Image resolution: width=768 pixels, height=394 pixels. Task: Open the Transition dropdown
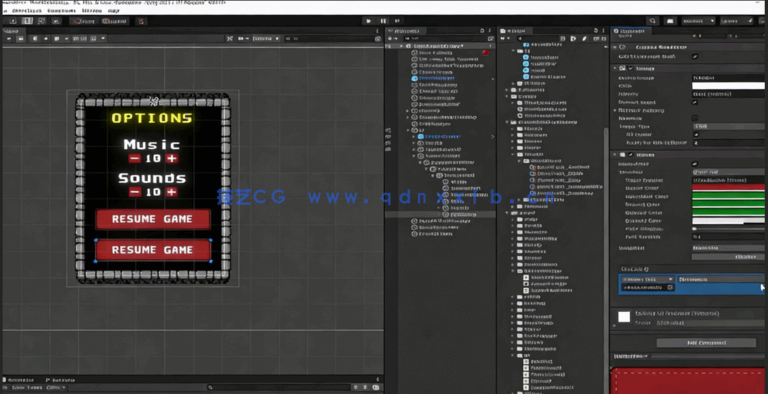point(728,172)
